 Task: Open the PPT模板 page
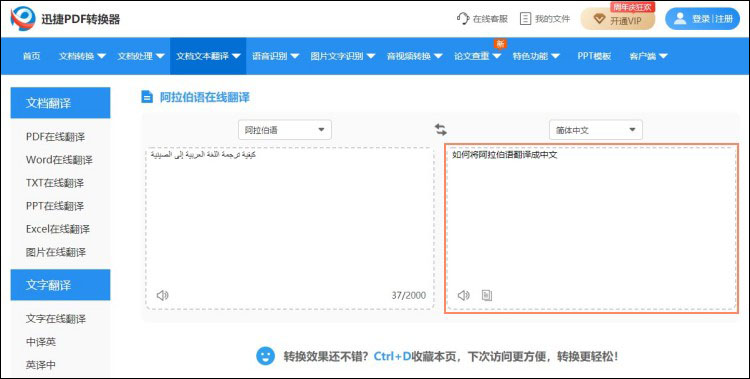(594, 56)
